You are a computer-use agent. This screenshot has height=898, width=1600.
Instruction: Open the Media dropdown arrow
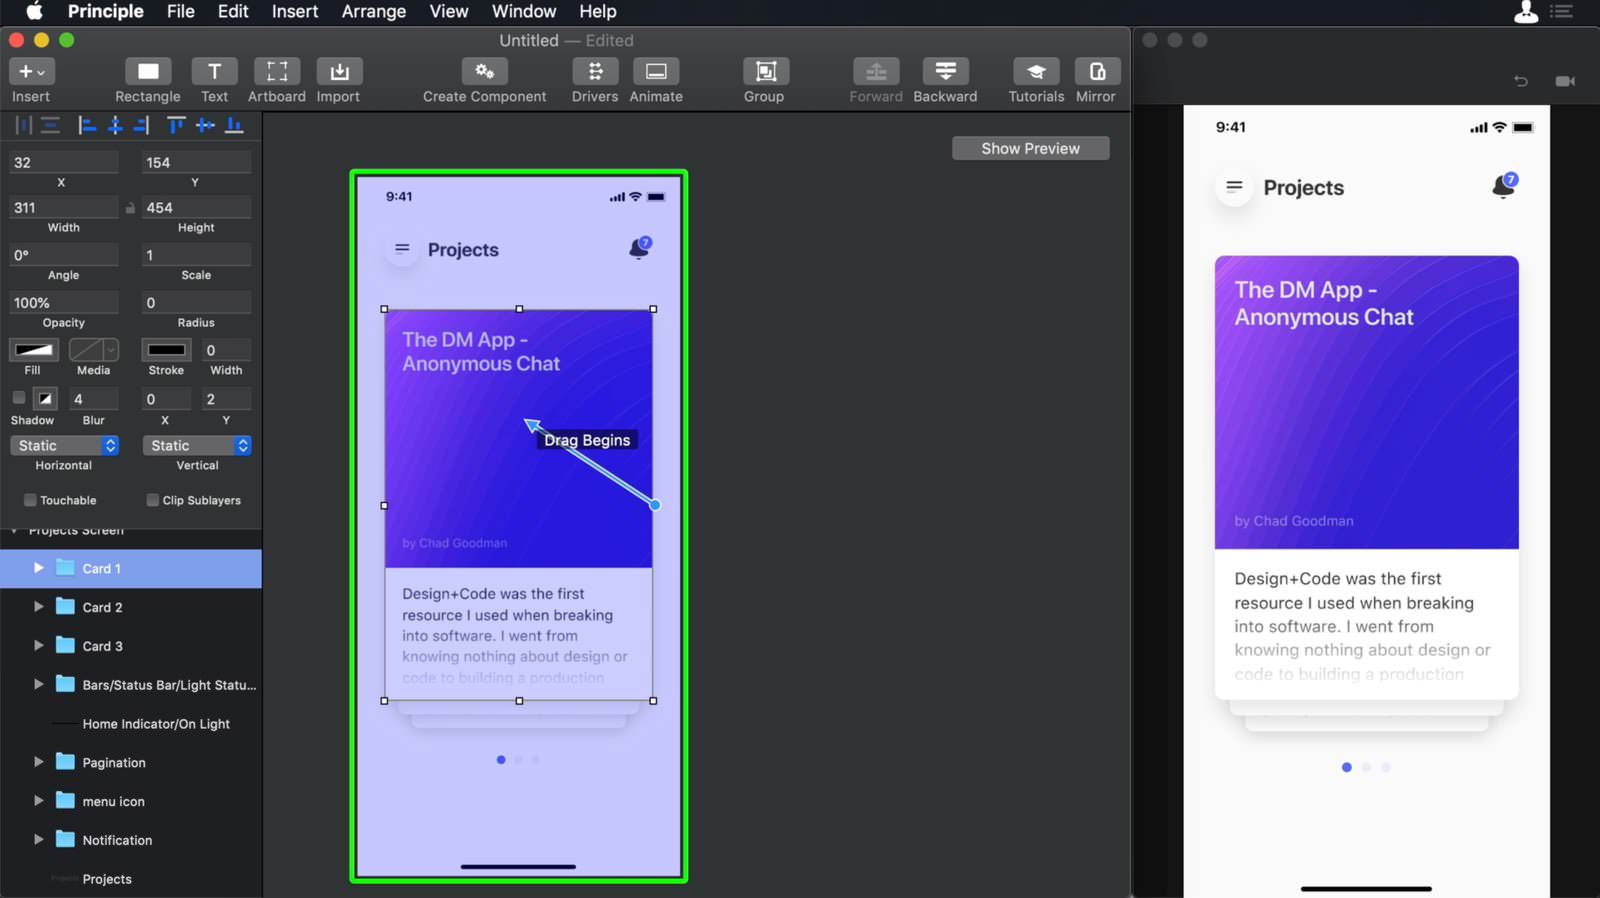click(110, 350)
